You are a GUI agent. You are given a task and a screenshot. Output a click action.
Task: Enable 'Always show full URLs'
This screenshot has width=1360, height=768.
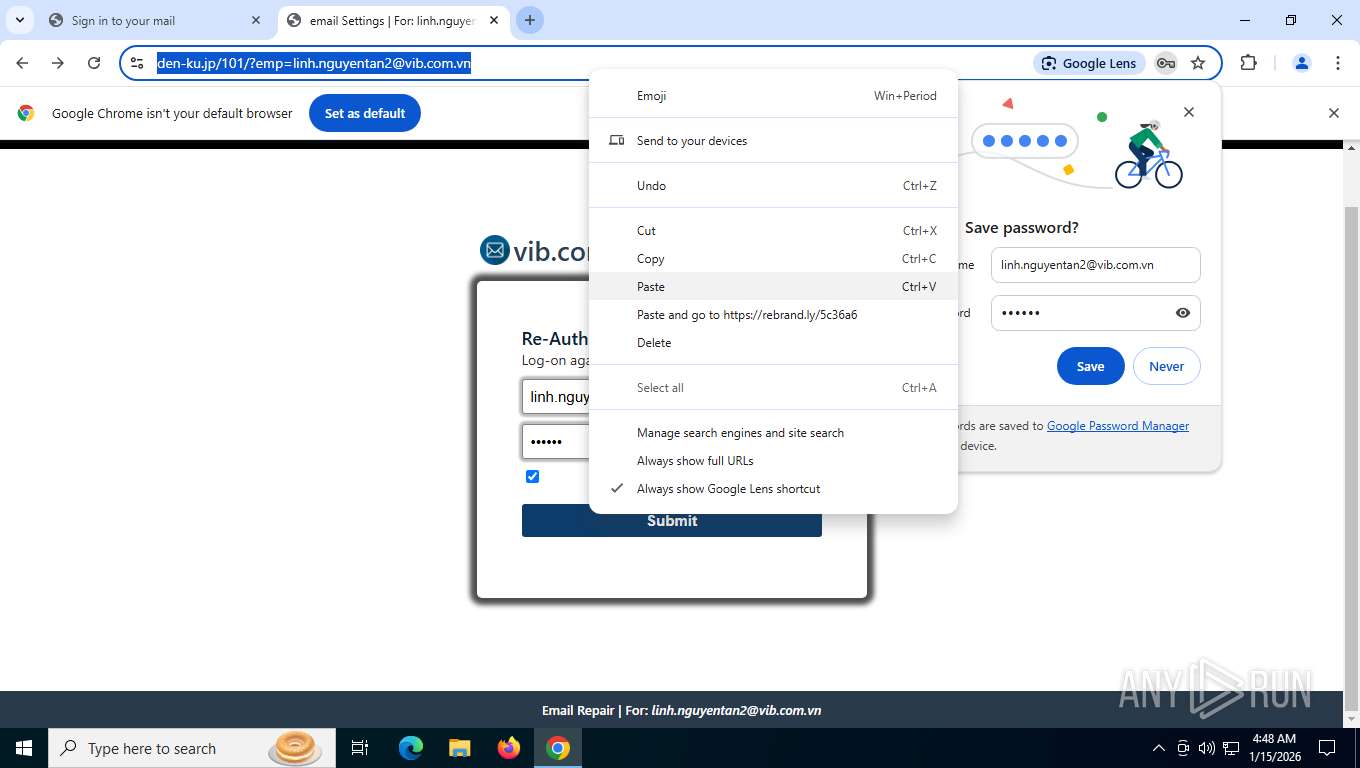(x=773, y=461)
